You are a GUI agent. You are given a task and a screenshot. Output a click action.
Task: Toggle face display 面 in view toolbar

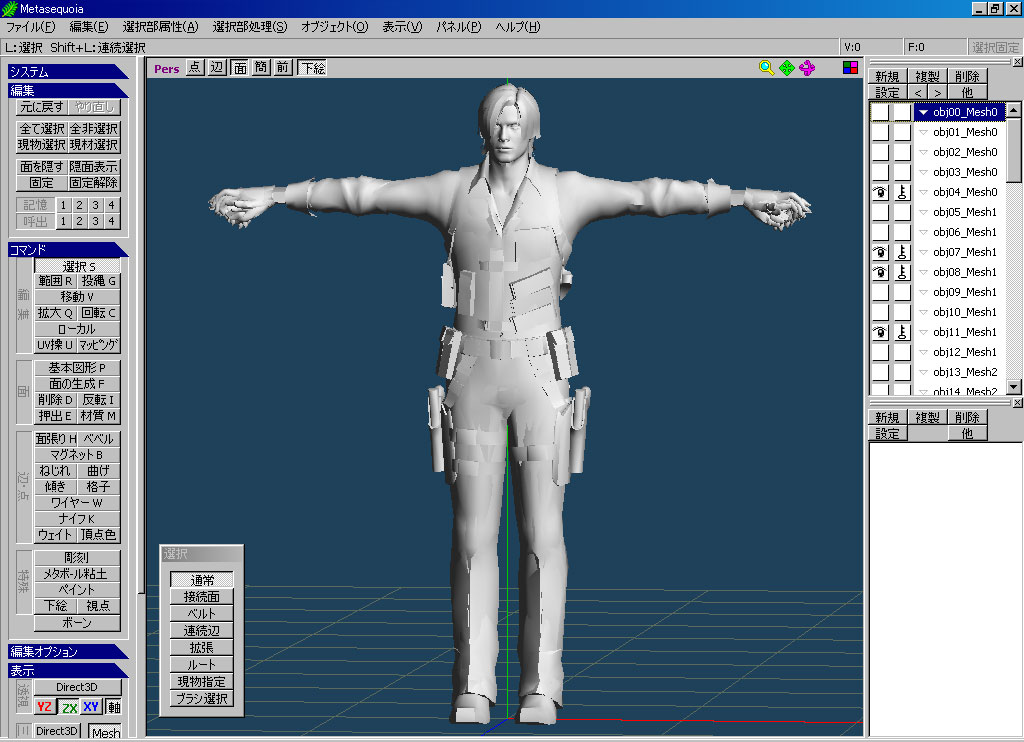pos(240,67)
